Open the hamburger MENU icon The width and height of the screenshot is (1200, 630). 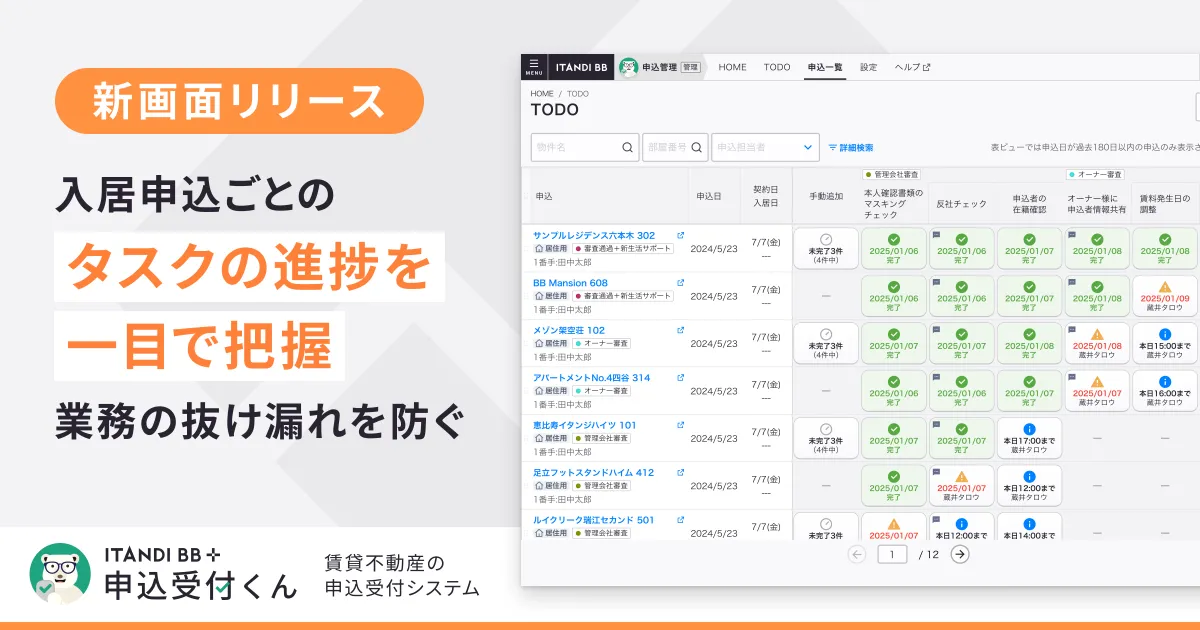point(534,67)
